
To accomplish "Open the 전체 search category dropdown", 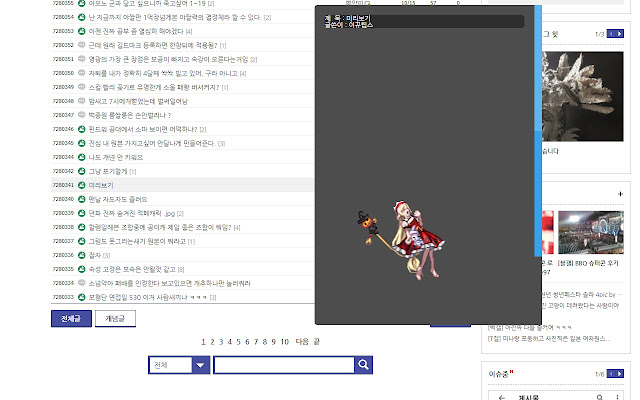I will pyautogui.click(x=179, y=365).
